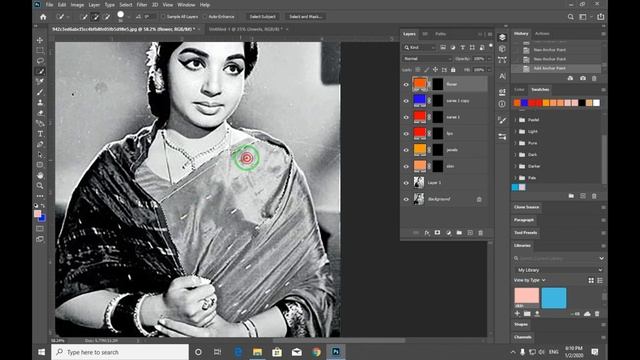The height and width of the screenshot is (360, 640).
Task: Select the Rectangular Marquee tool
Action: pos(40,50)
